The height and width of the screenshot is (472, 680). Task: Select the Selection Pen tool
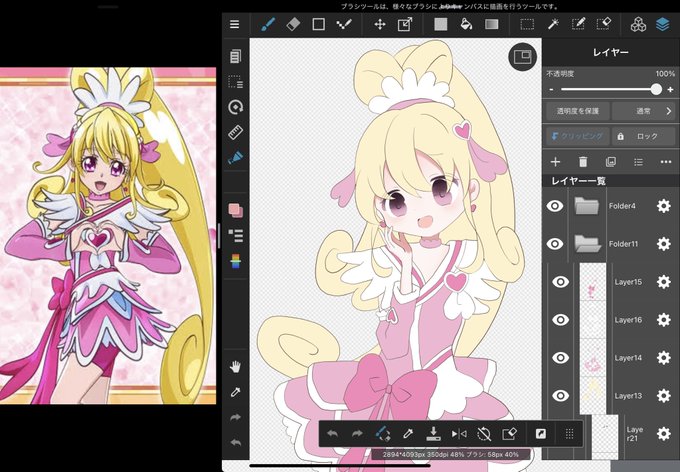point(578,24)
